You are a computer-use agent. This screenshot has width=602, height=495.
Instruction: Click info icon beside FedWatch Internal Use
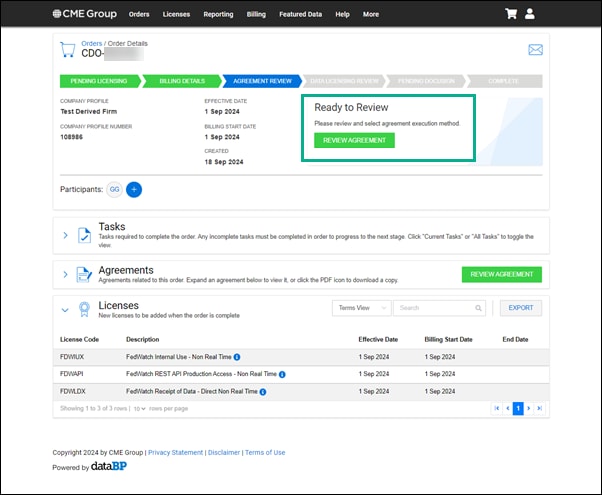237,356
